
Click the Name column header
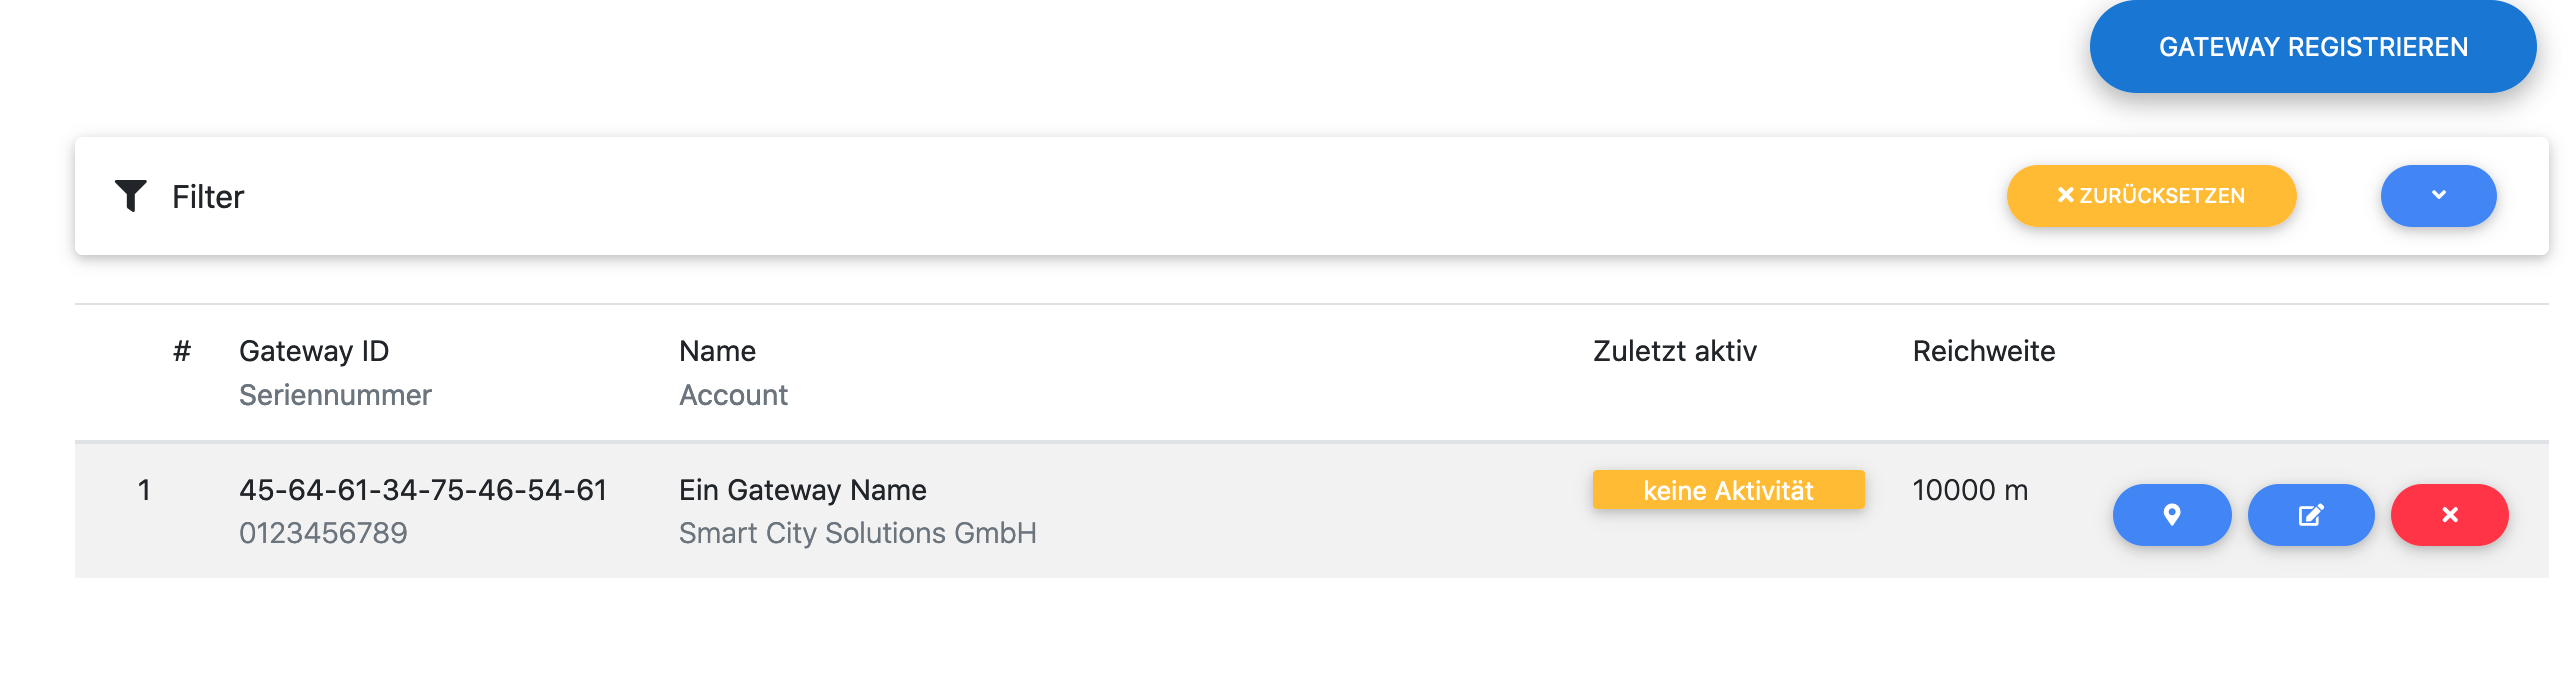(x=717, y=351)
